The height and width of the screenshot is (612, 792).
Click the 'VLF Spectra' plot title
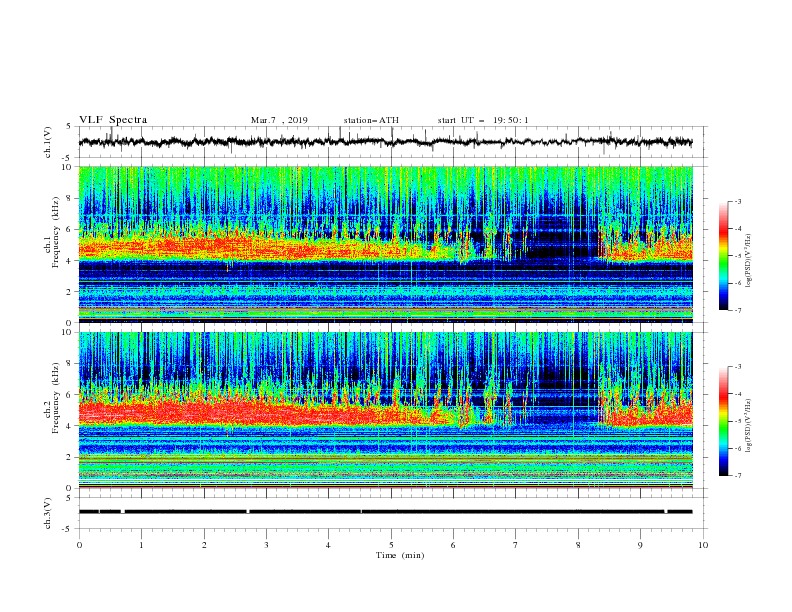(113, 120)
